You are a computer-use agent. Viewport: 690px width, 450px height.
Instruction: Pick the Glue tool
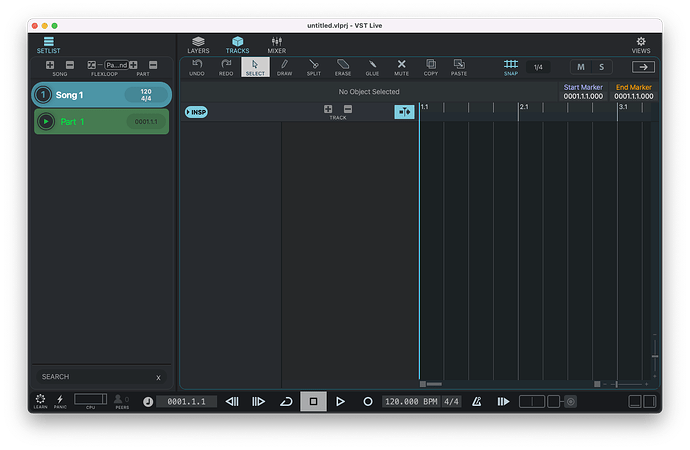pyautogui.click(x=372, y=67)
